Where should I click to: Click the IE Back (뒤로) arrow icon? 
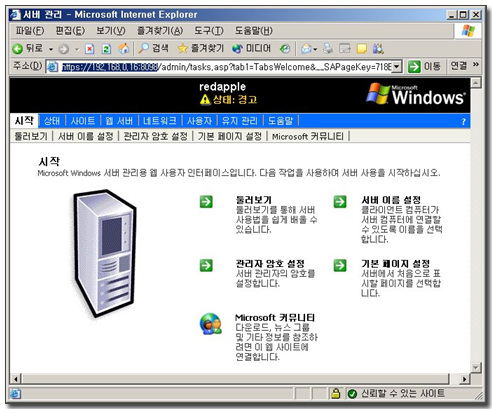pos(17,49)
